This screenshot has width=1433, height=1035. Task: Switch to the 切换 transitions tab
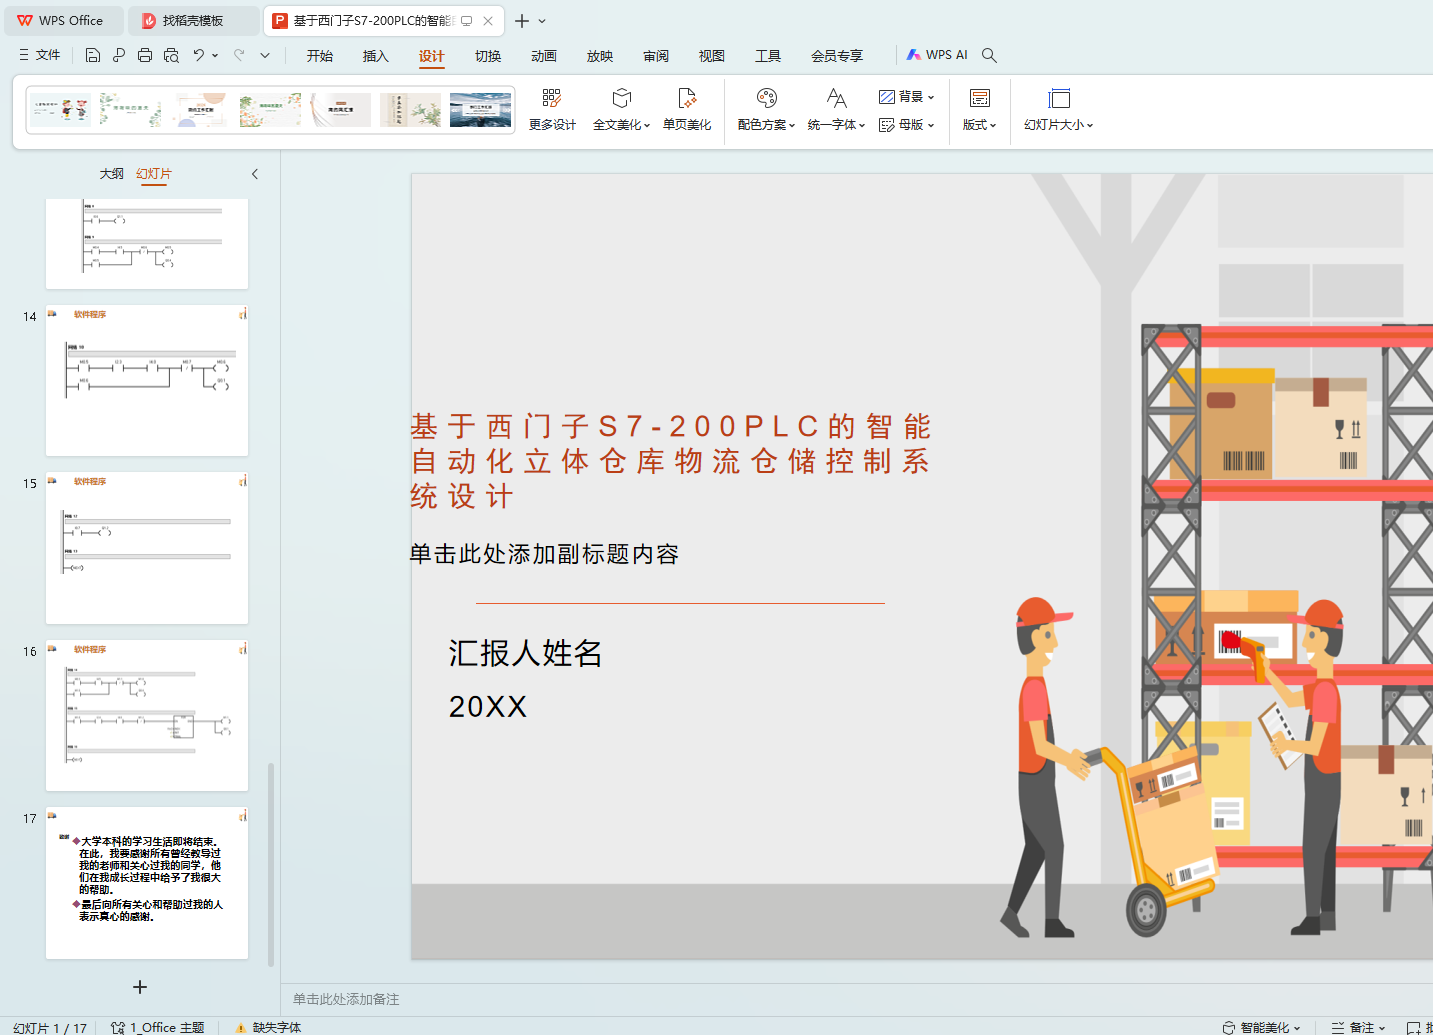[488, 56]
